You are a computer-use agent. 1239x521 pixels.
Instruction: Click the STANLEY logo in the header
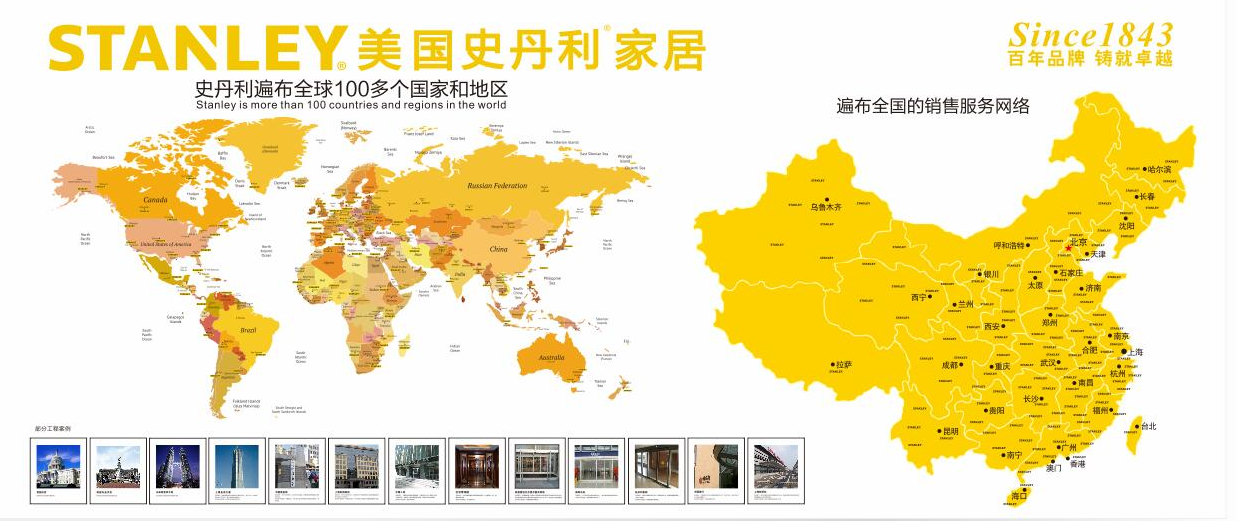[197, 47]
